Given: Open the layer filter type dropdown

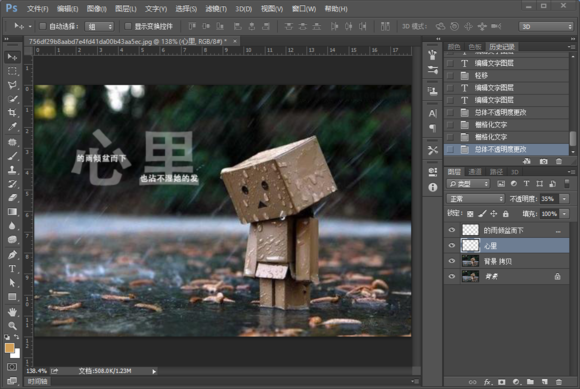Looking at the screenshot, I should [468, 184].
